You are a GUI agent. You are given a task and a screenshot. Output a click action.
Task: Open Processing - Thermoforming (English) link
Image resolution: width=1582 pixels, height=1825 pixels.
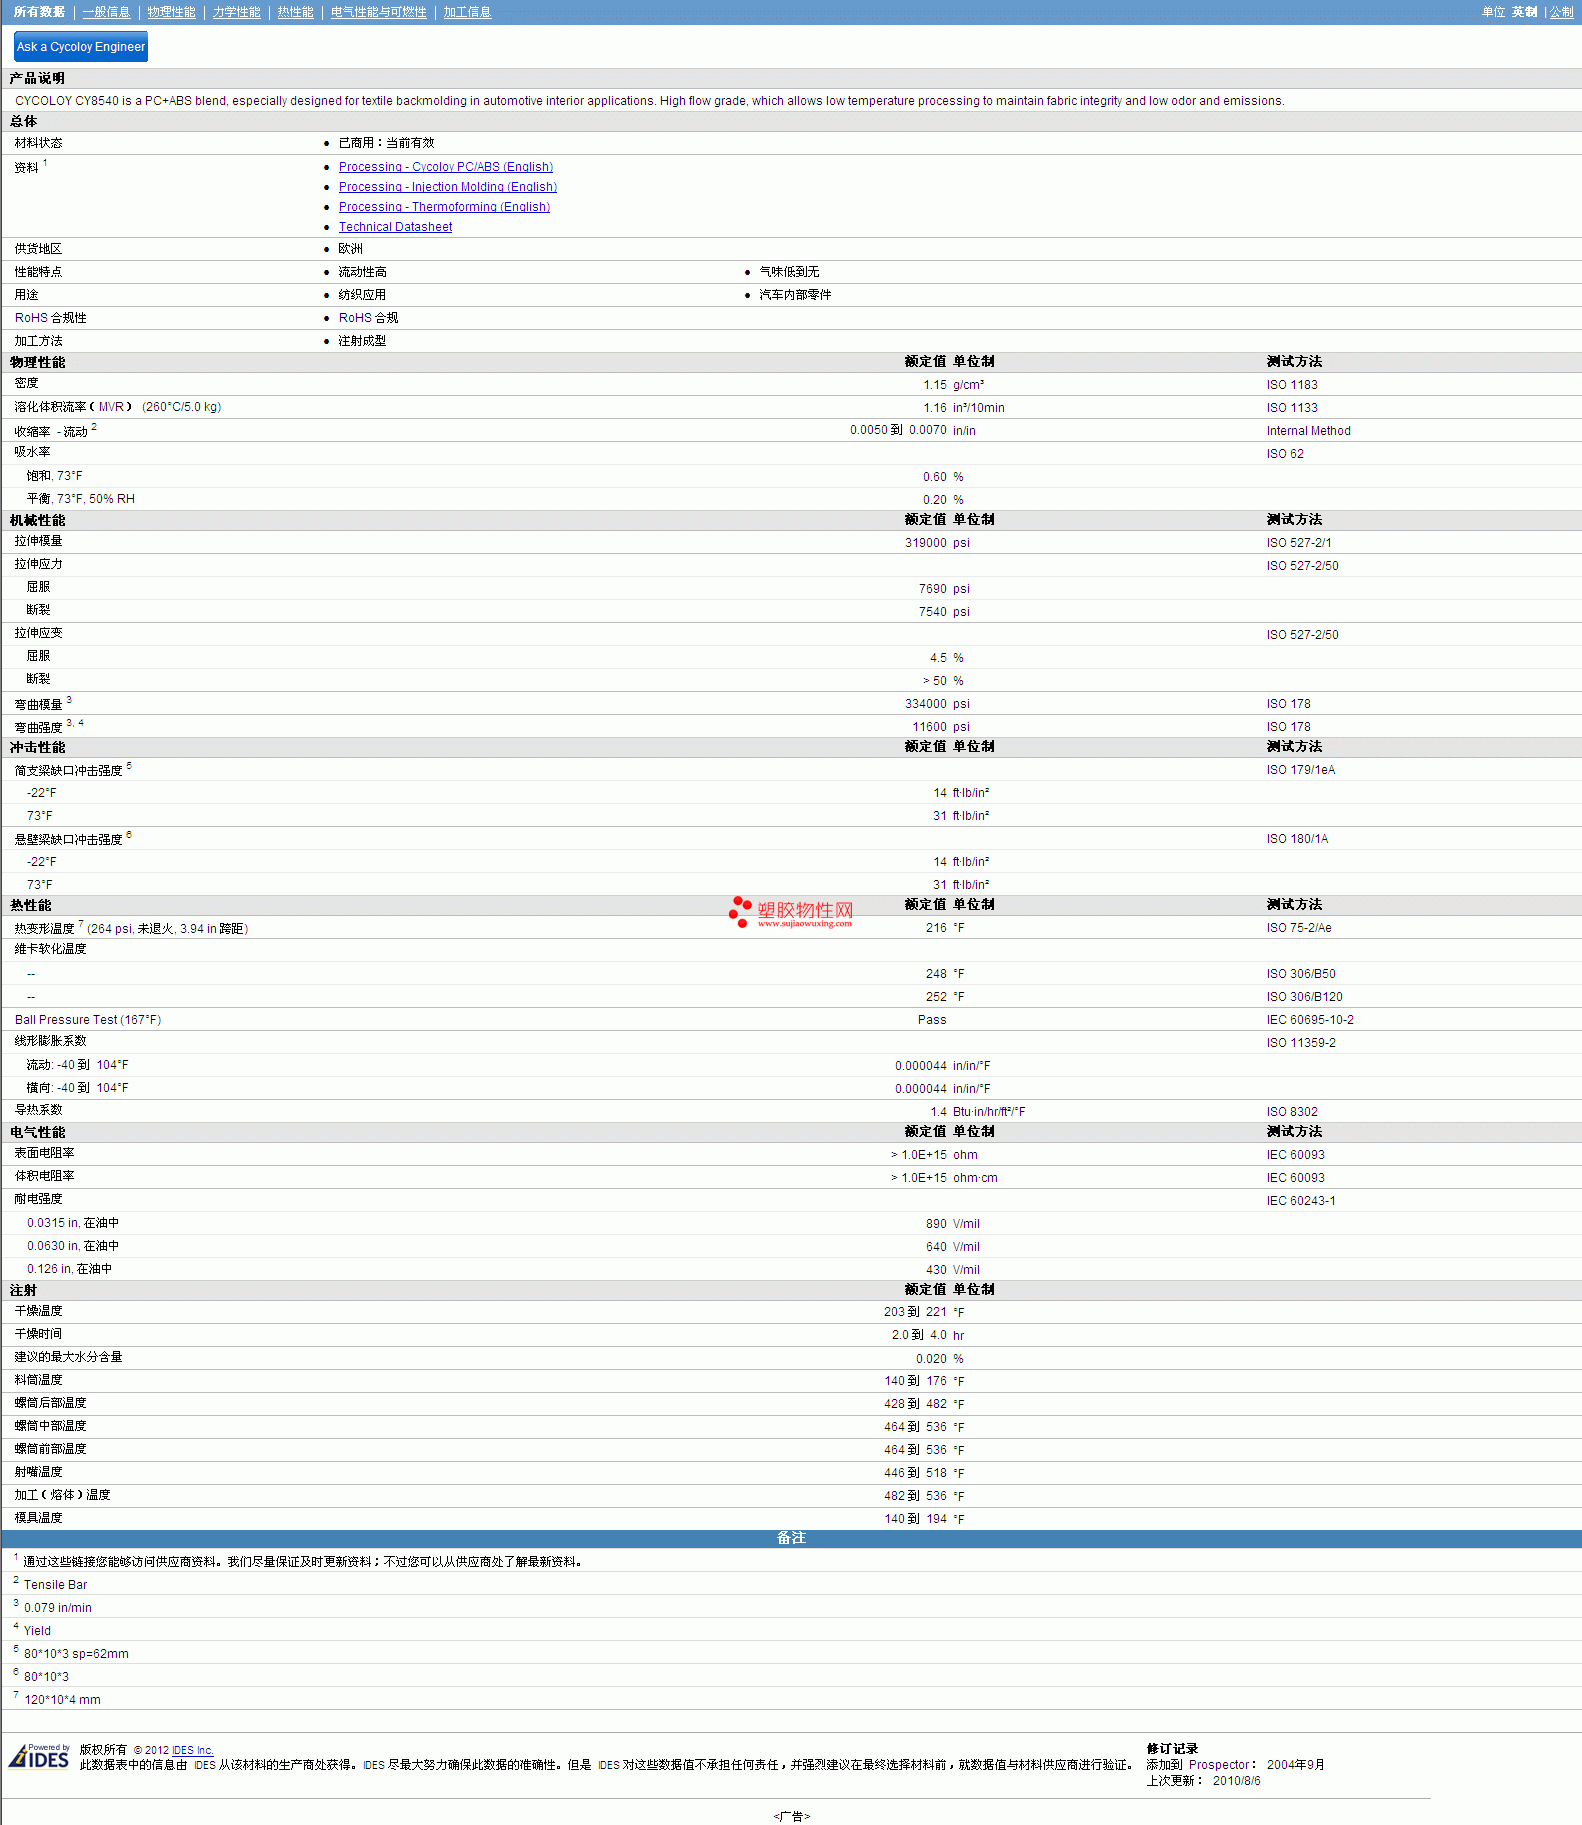coord(444,207)
